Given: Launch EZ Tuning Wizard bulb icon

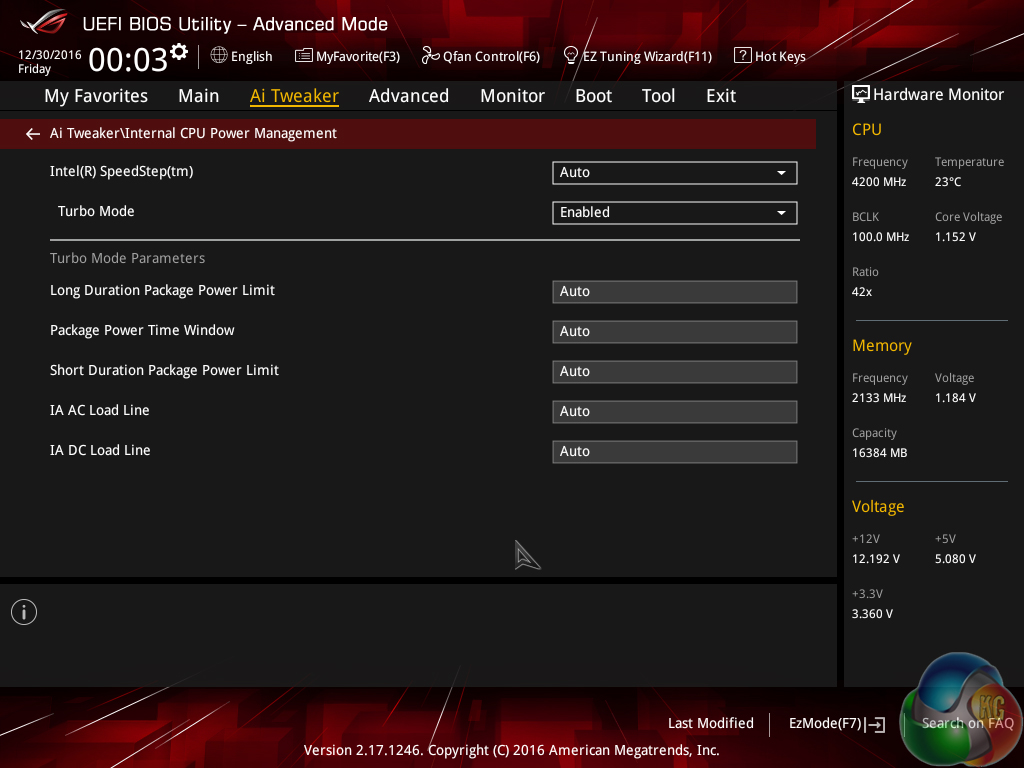Looking at the screenshot, I should 571,56.
